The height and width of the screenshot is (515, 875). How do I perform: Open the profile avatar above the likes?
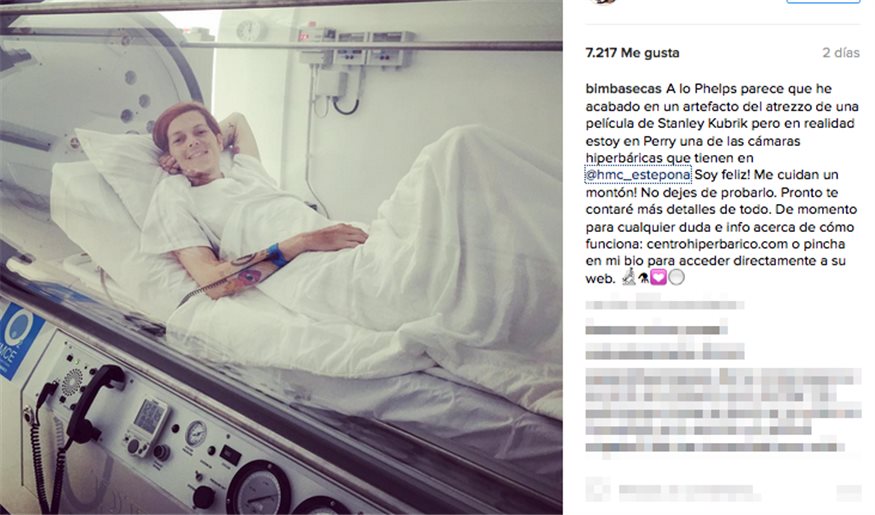pyautogui.click(x=603, y=2)
